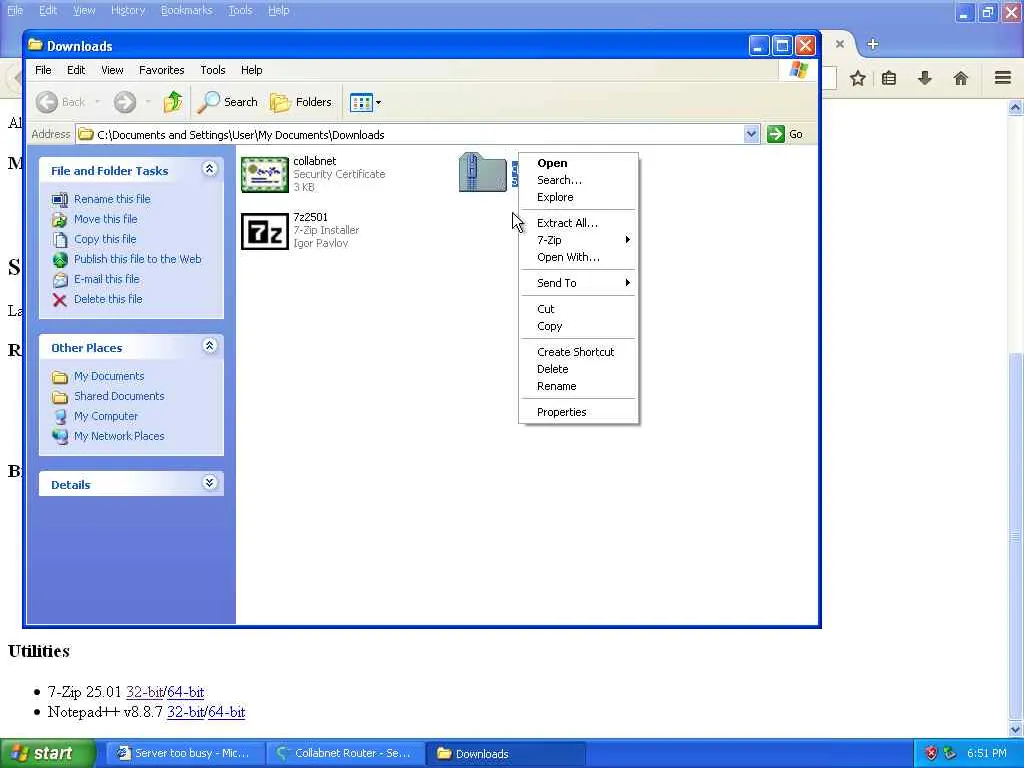Click Publish this file to the Web
The width and height of the screenshot is (1024, 768).
click(x=138, y=259)
